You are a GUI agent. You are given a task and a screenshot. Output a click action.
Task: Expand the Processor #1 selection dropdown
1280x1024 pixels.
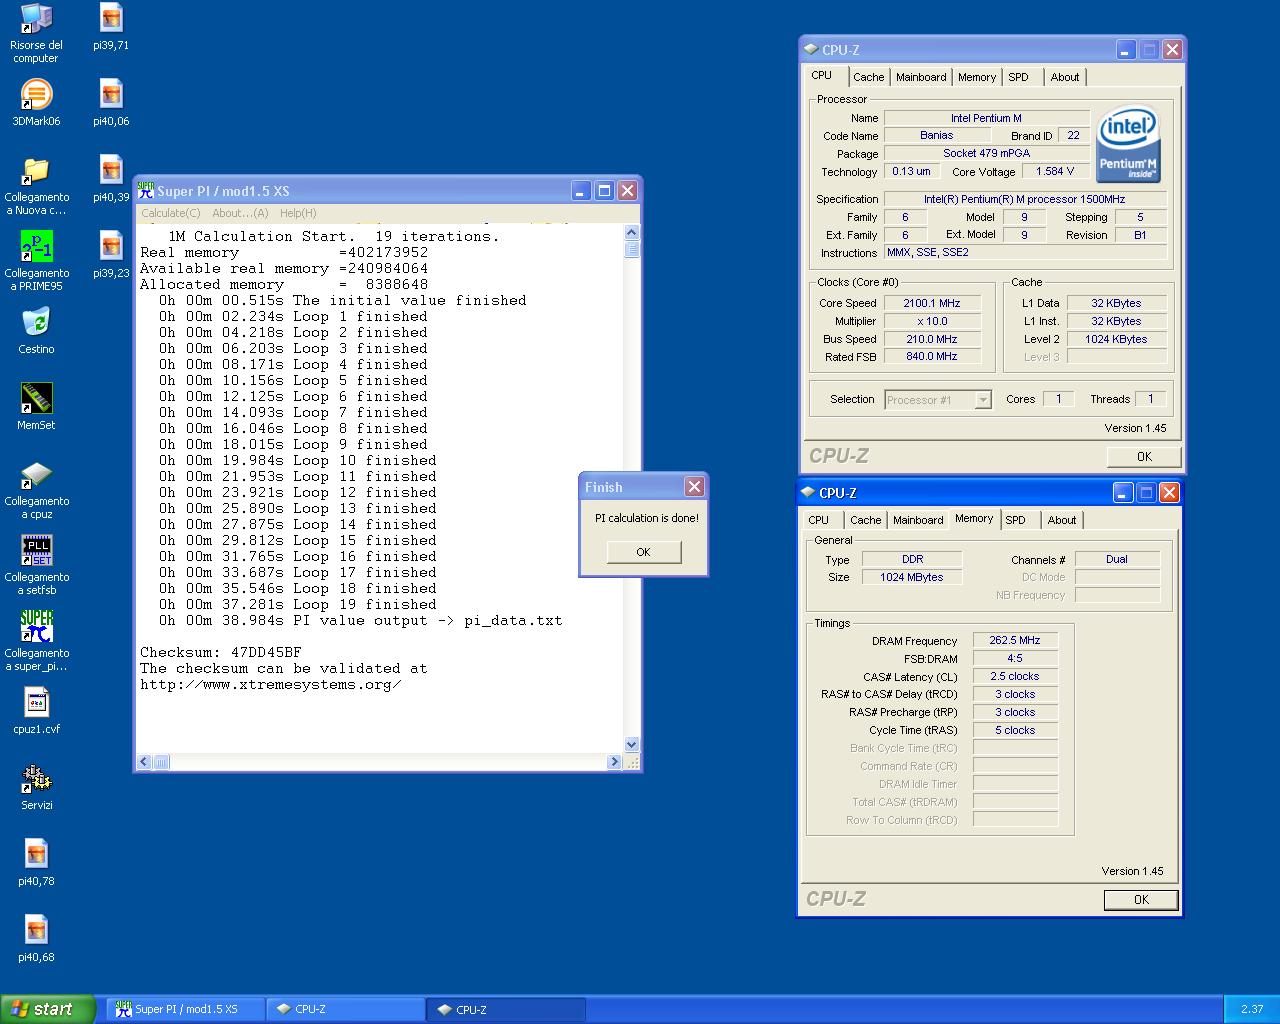click(x=983, y=400)
